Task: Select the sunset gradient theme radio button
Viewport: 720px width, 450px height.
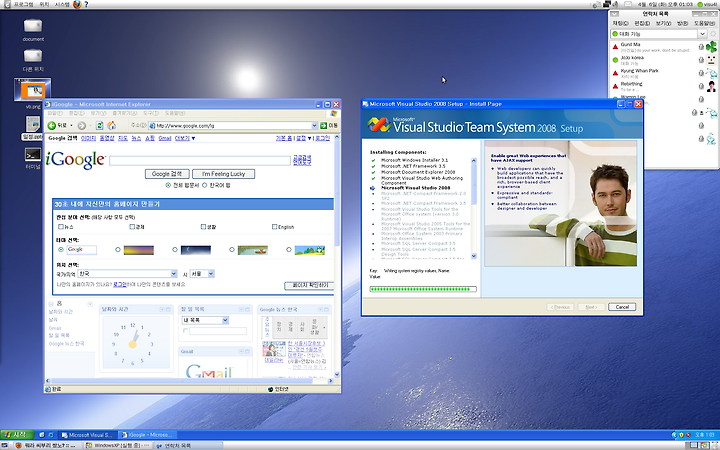Action: click(x=118, y=250)
